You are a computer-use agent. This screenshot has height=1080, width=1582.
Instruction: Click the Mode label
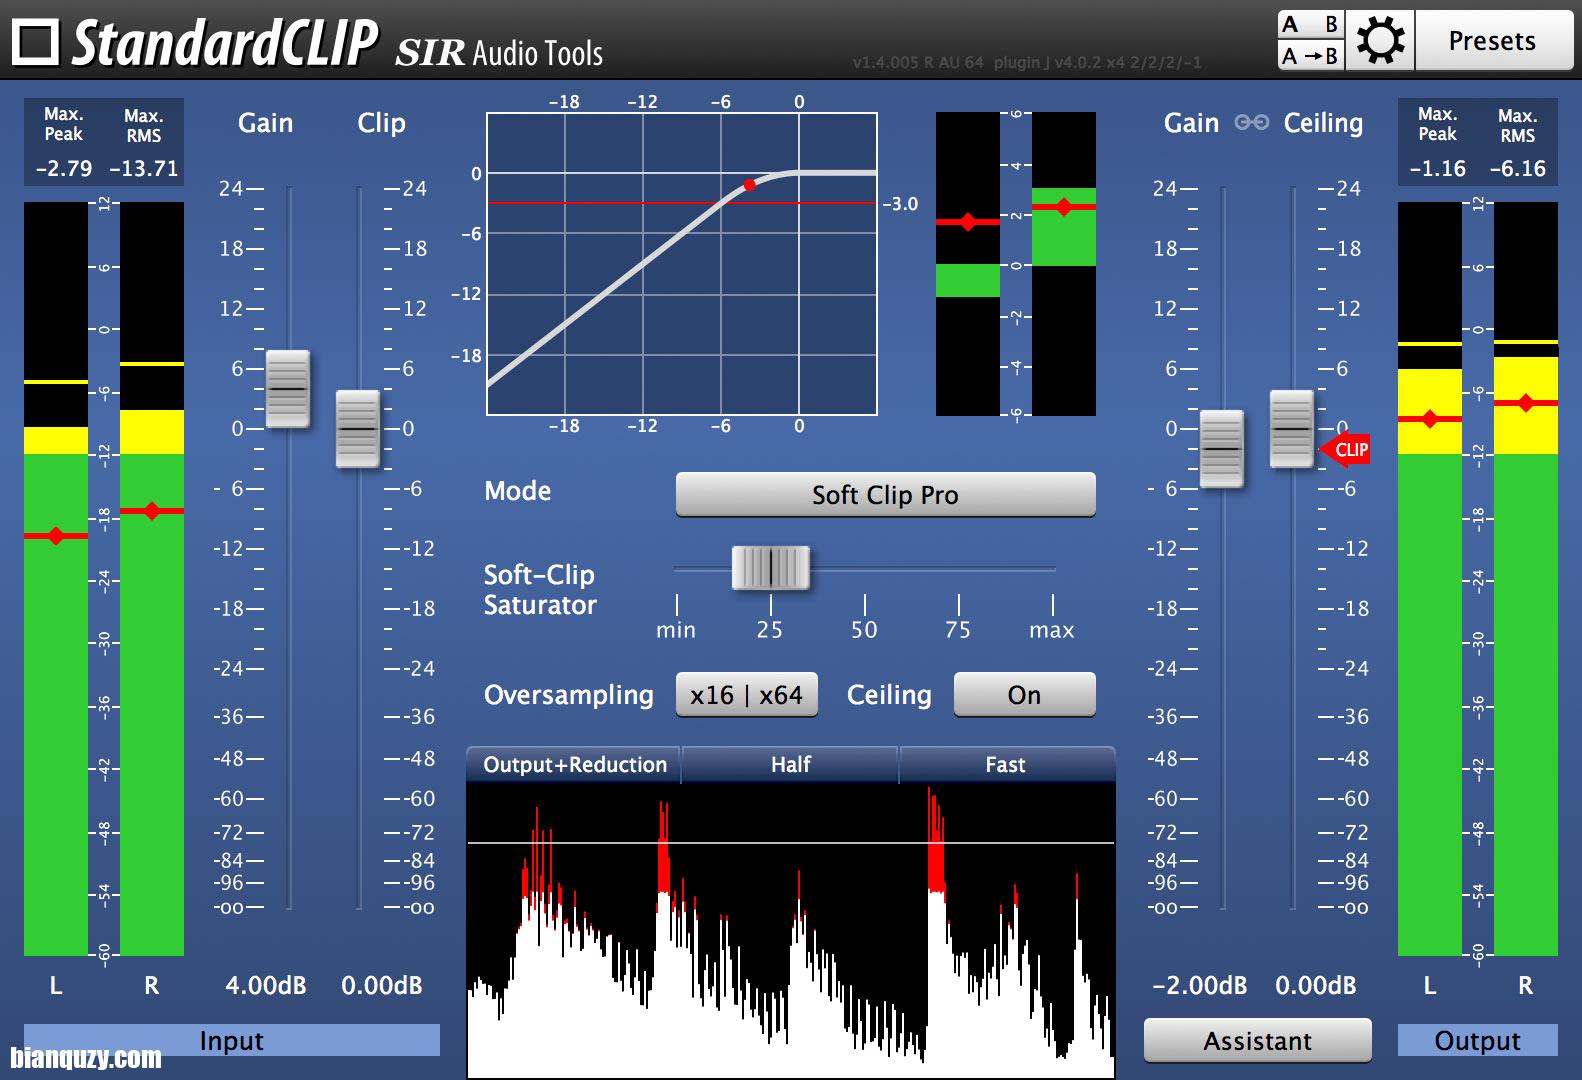click(x=518, y=491)
